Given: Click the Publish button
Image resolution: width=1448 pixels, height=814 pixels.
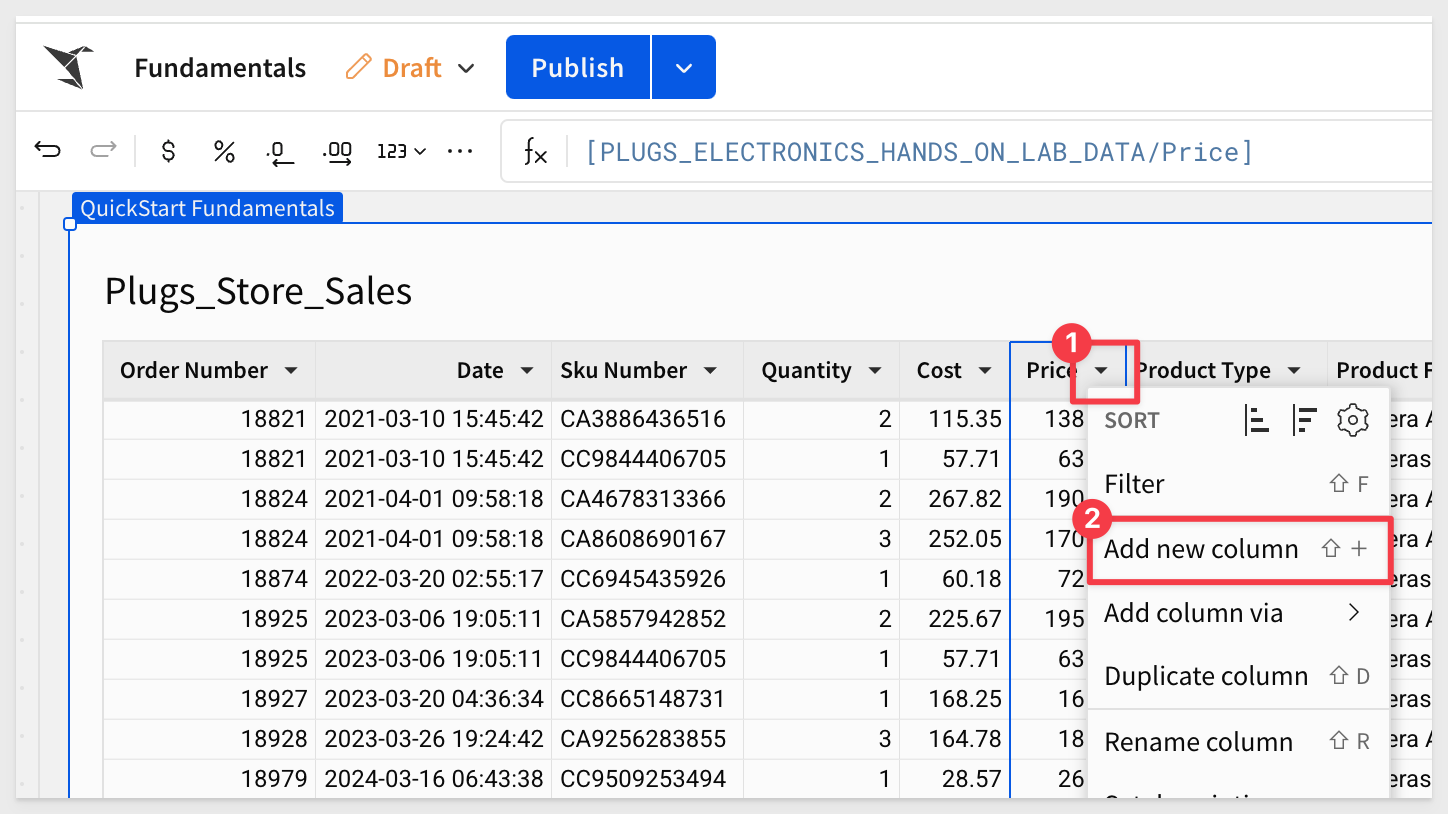Looking at the screenshot, I should click(x=578, y=67).
